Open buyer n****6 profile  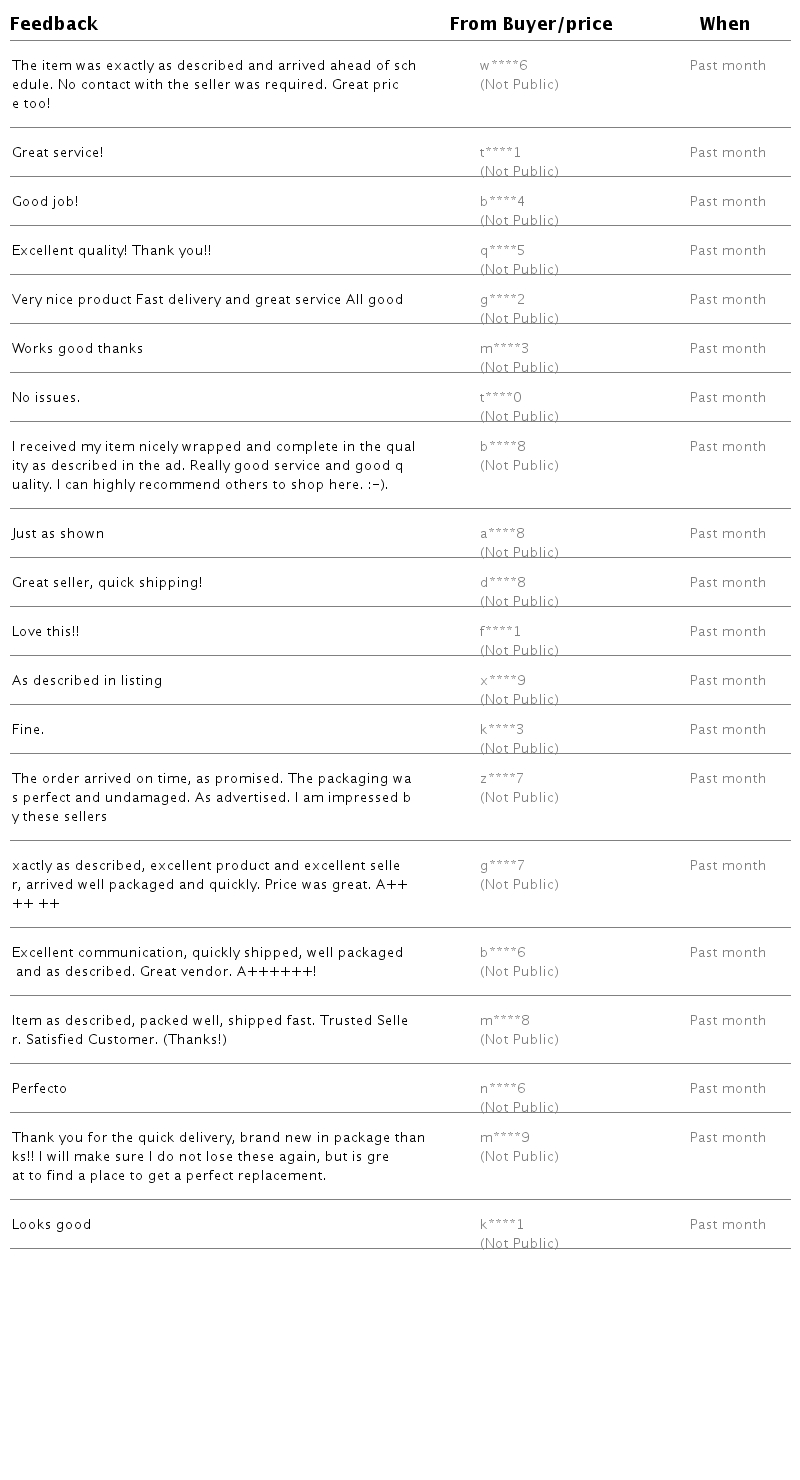point(502,1089)
